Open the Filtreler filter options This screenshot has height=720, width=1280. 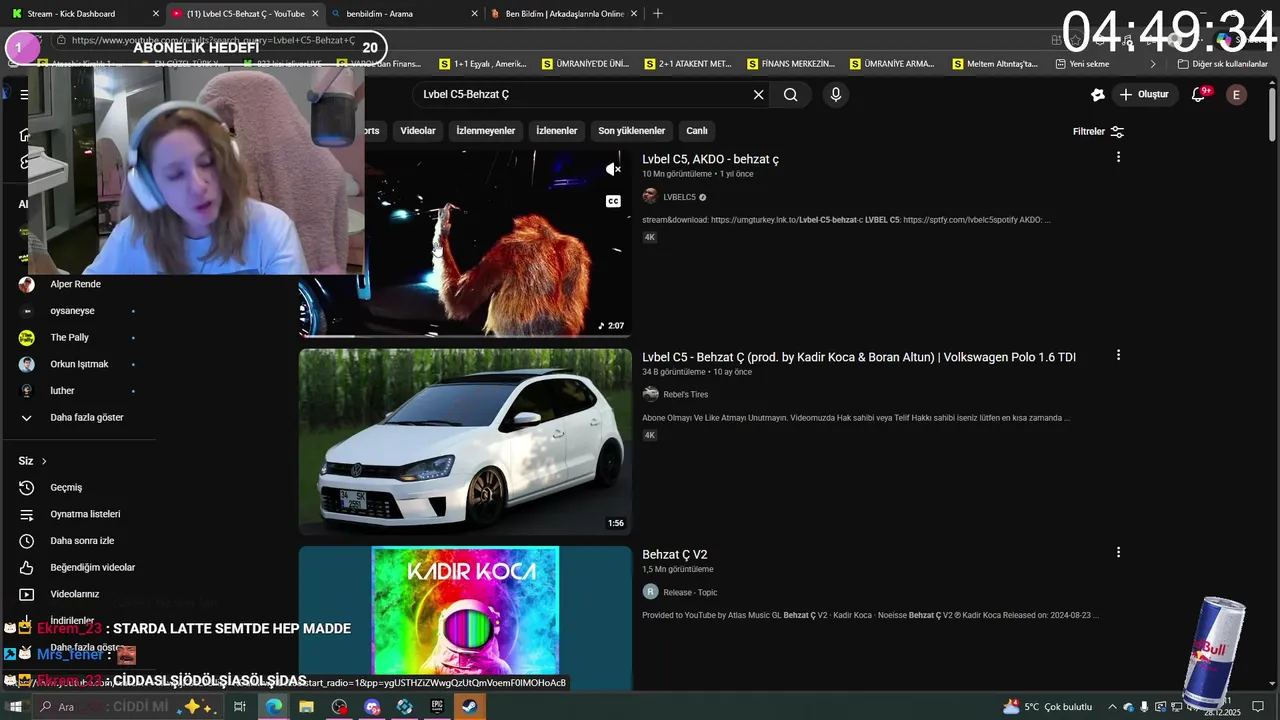pos(1098,131)
